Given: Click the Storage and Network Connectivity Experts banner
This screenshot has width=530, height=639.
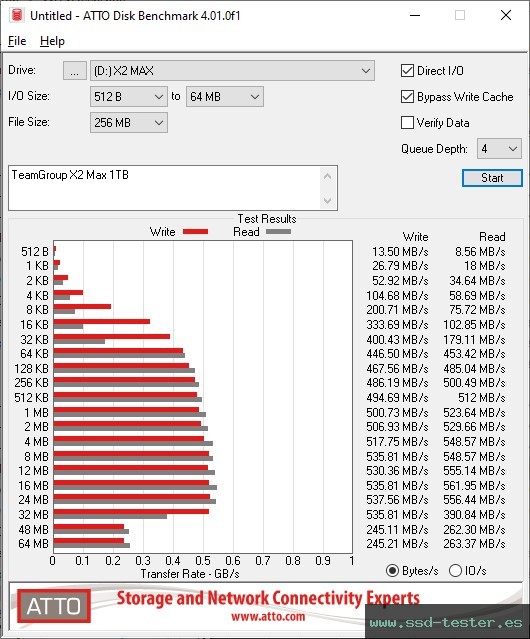Looking at the screenshot, I should [x=268, y=598].
